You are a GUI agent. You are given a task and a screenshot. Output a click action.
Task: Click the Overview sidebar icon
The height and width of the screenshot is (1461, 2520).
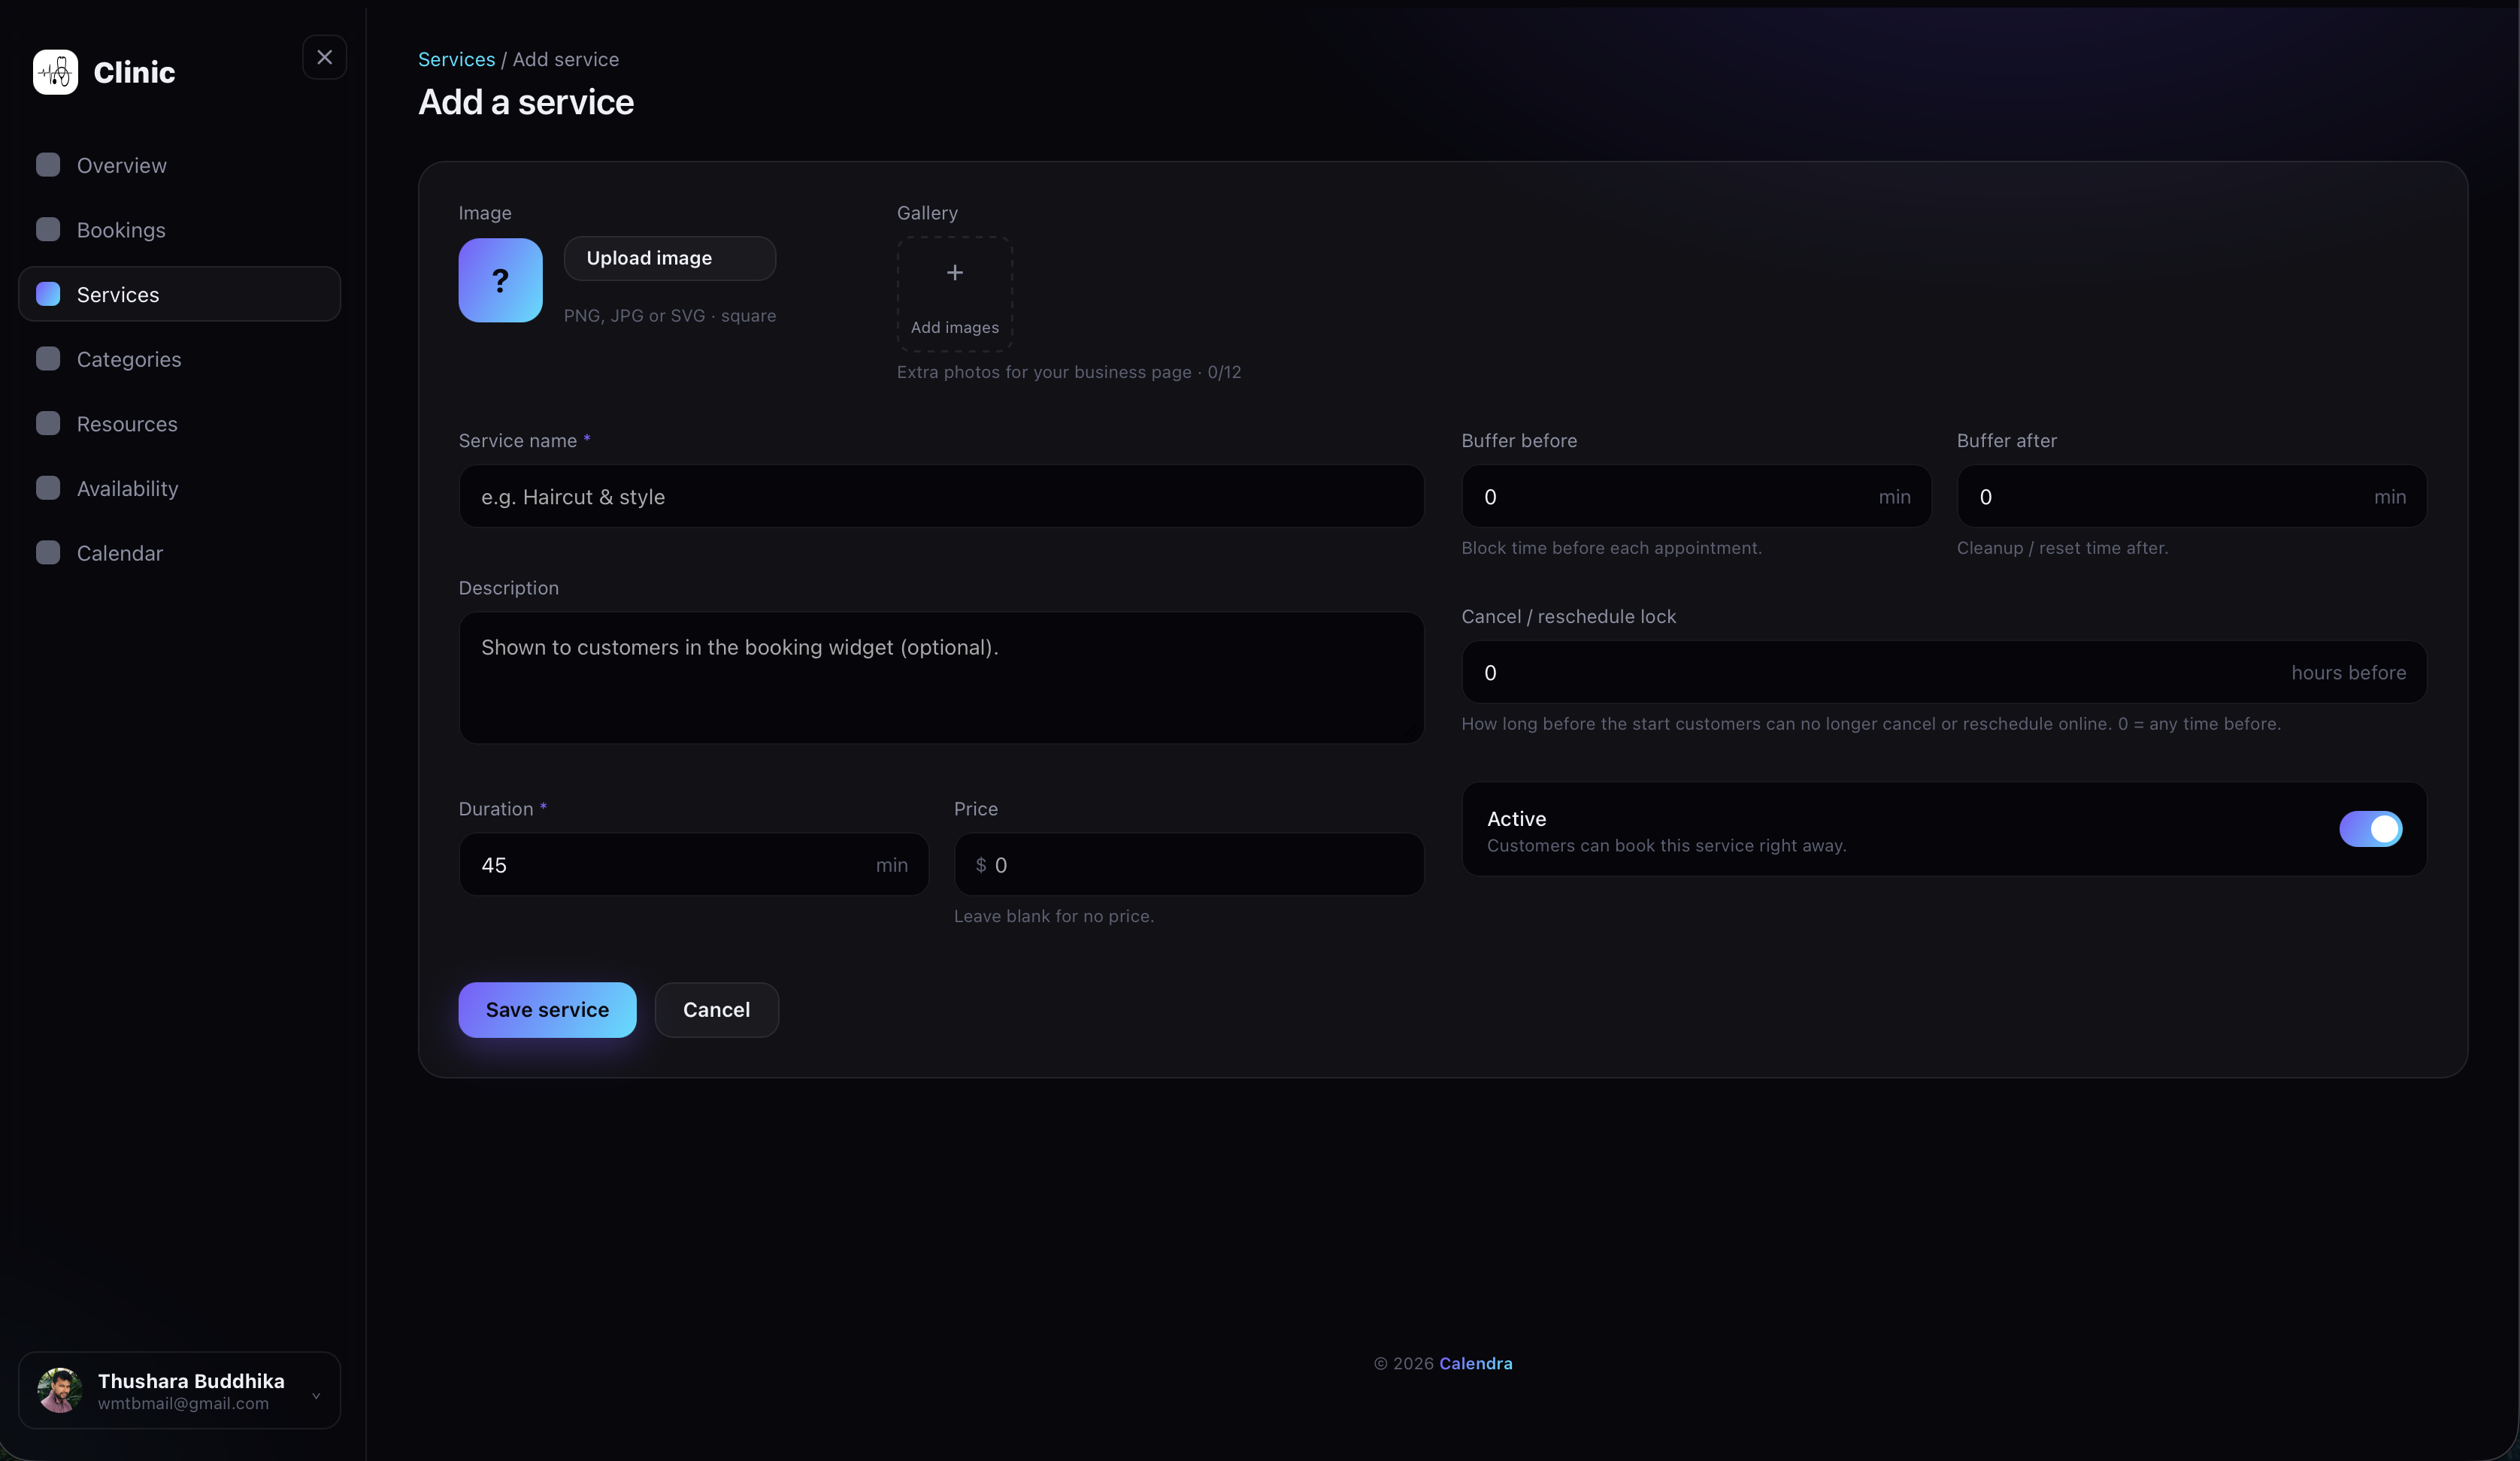coord(48,165)
